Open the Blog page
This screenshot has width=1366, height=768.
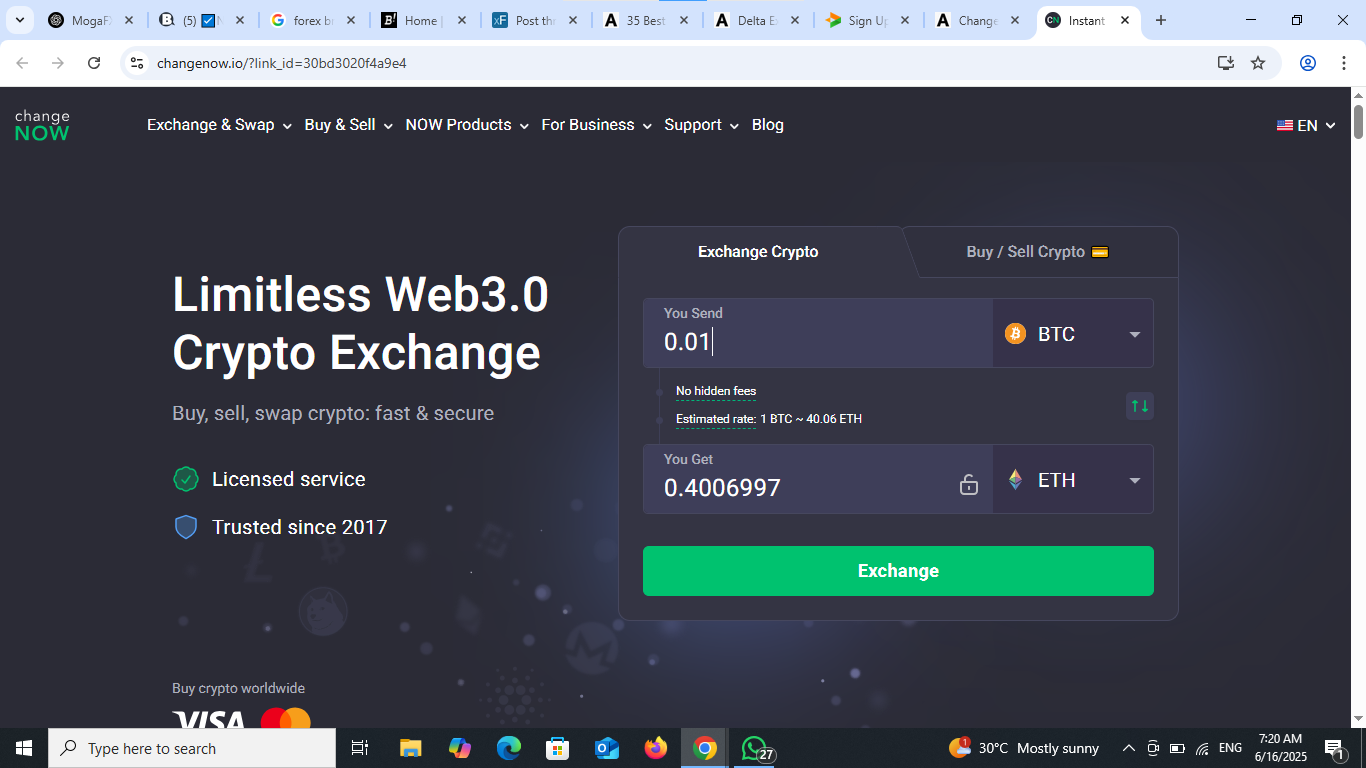coord(768,125)
